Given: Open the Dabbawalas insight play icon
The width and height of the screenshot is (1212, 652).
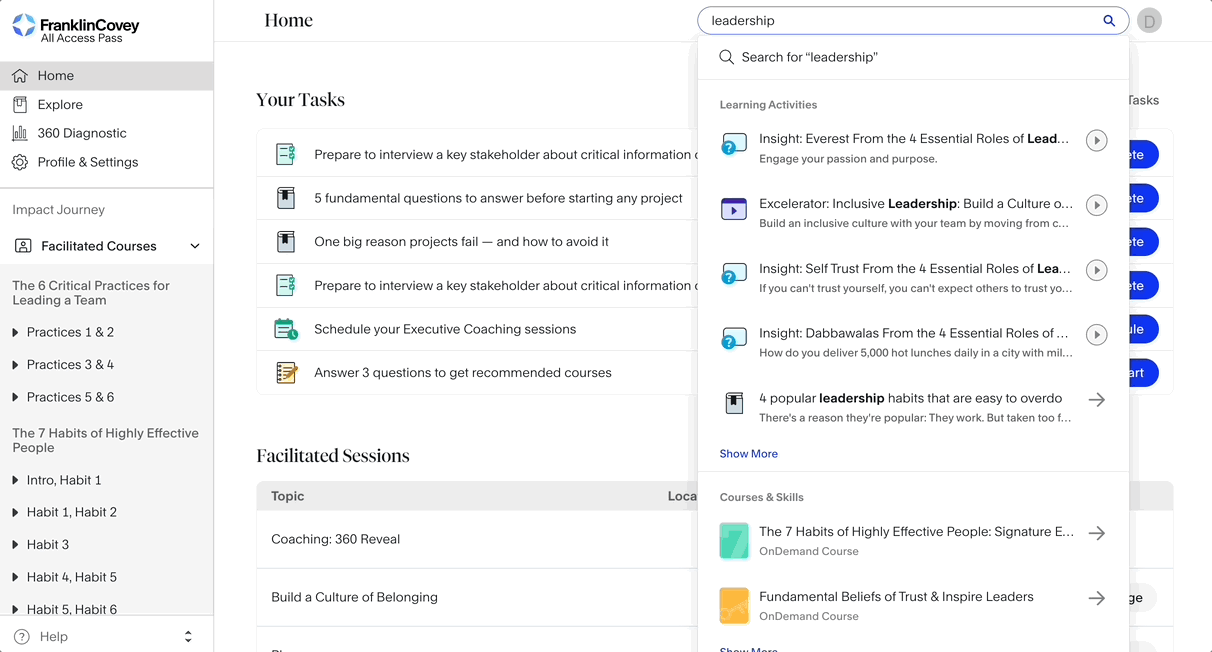Looking at the screenshot, I should [1096, 335].
